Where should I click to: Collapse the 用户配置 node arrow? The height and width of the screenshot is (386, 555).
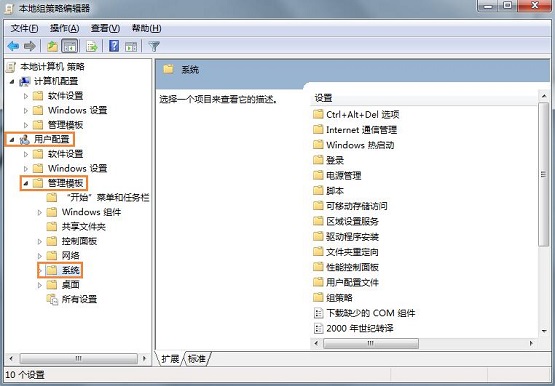[x=12, y=140]
